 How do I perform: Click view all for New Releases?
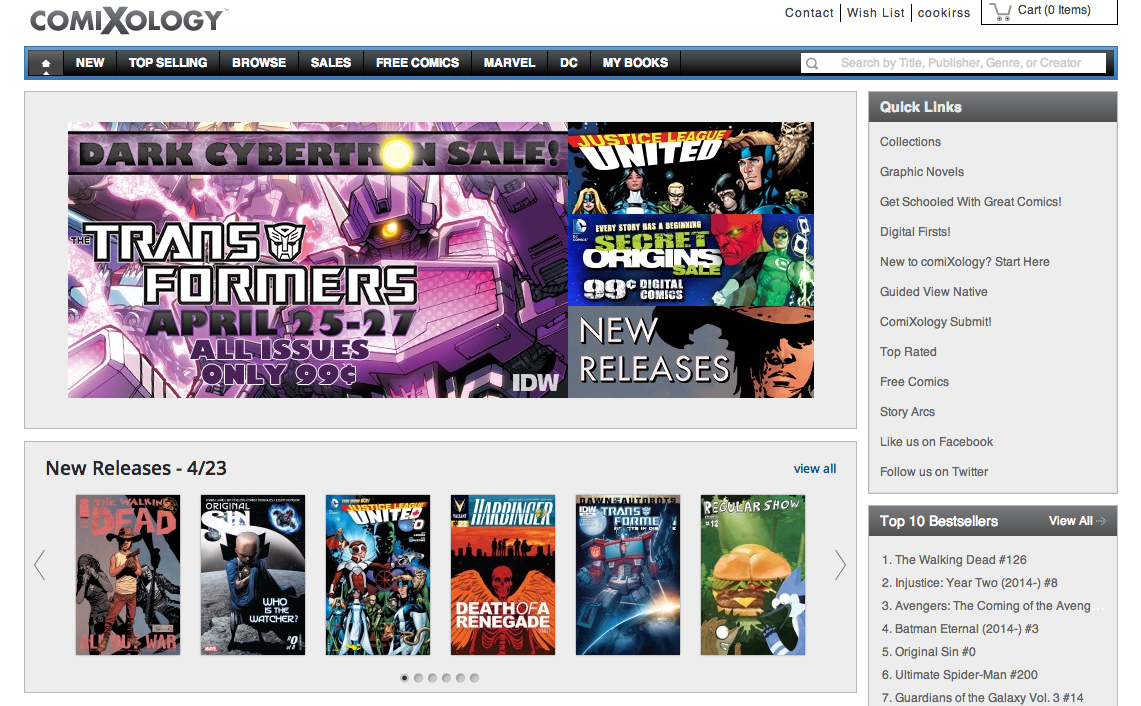pos(815,469)
